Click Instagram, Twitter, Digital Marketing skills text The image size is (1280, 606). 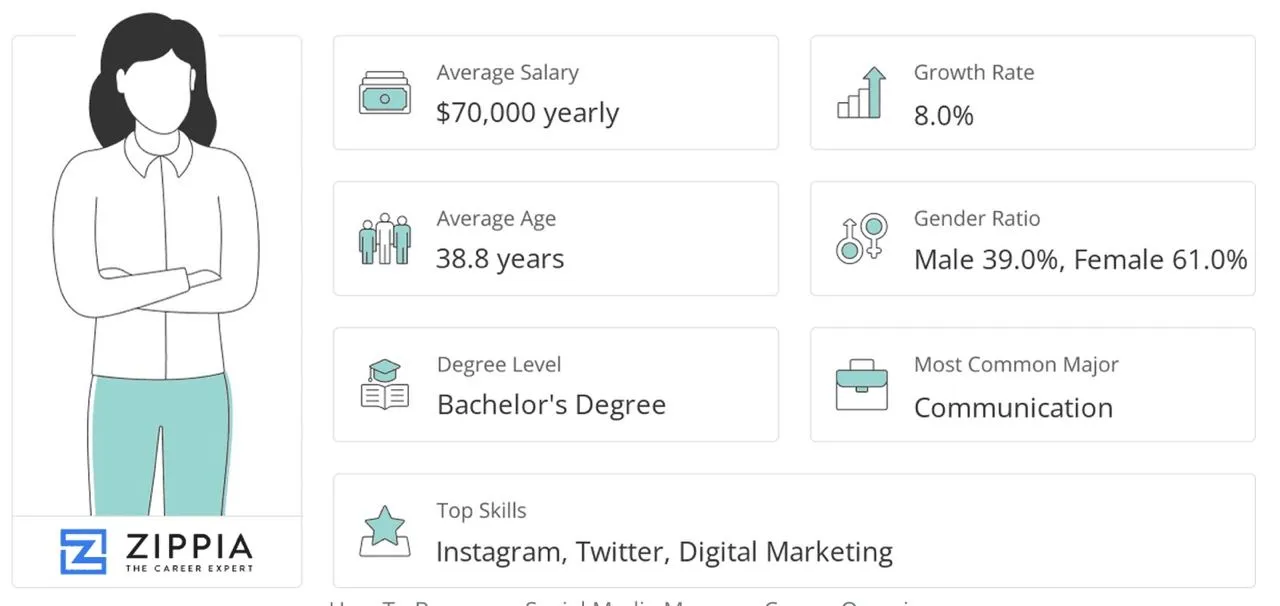pyautogui.click(x=664, y=552)
